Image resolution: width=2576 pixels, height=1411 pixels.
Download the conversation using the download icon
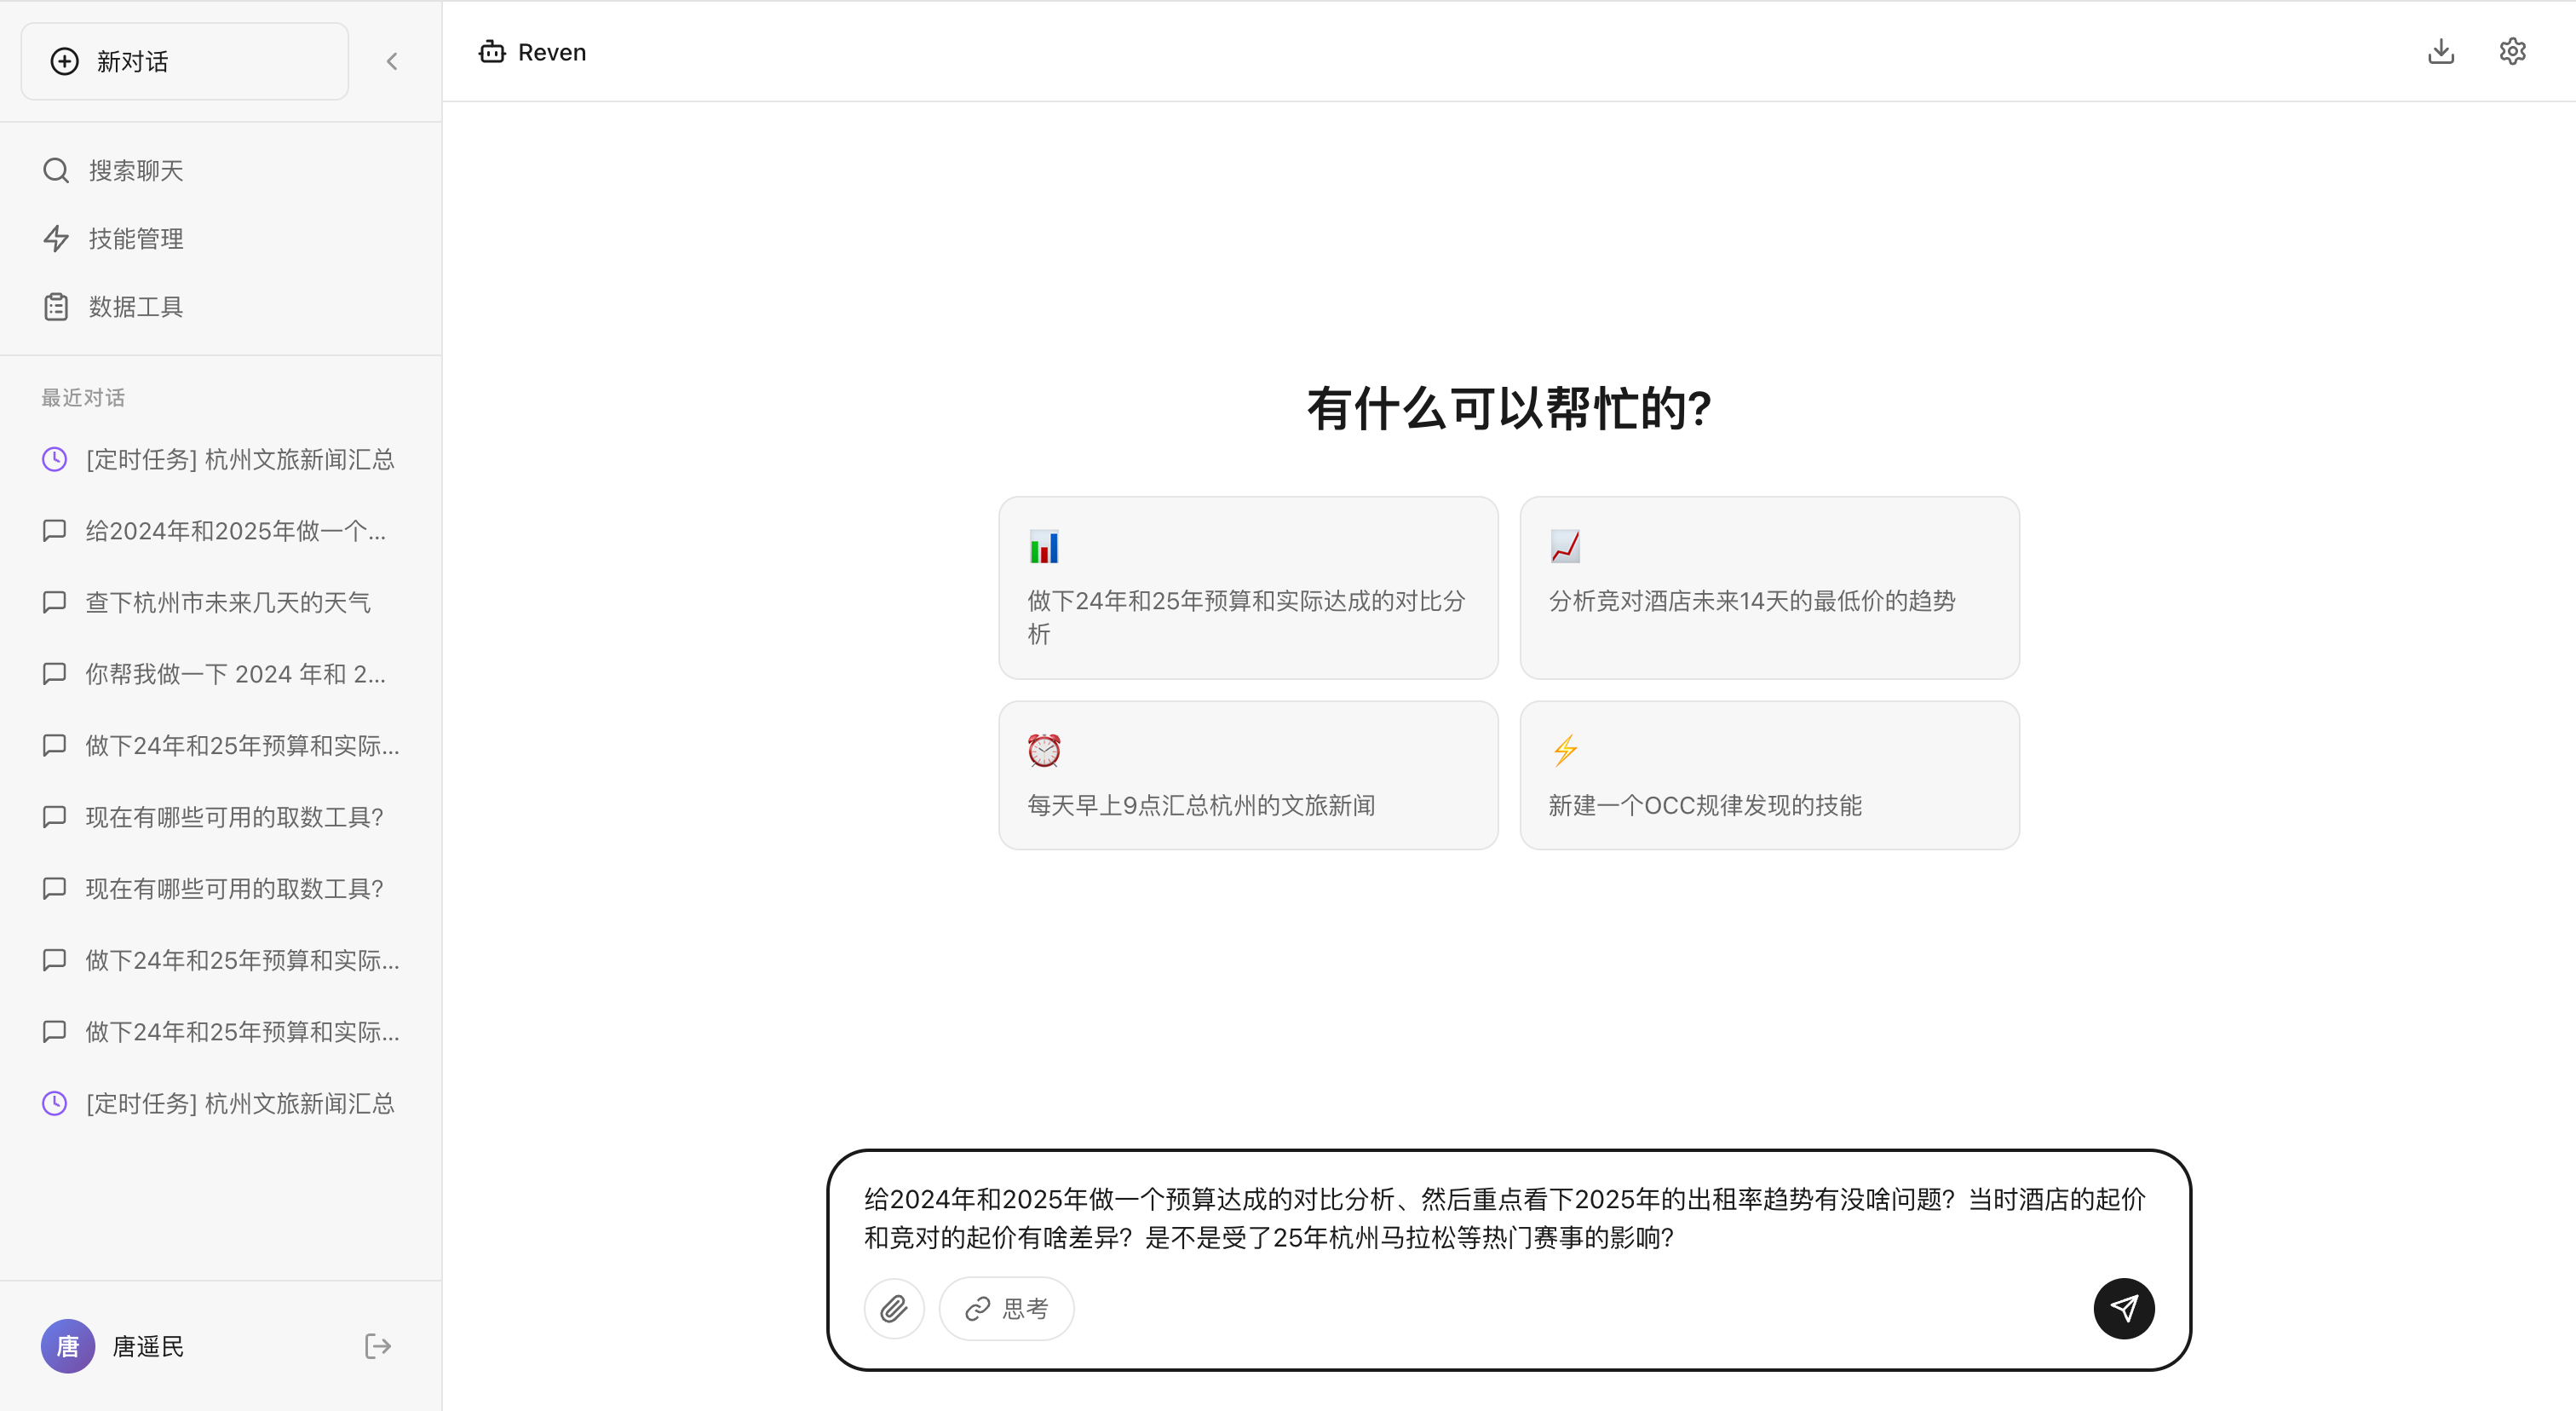point(2441,51)
